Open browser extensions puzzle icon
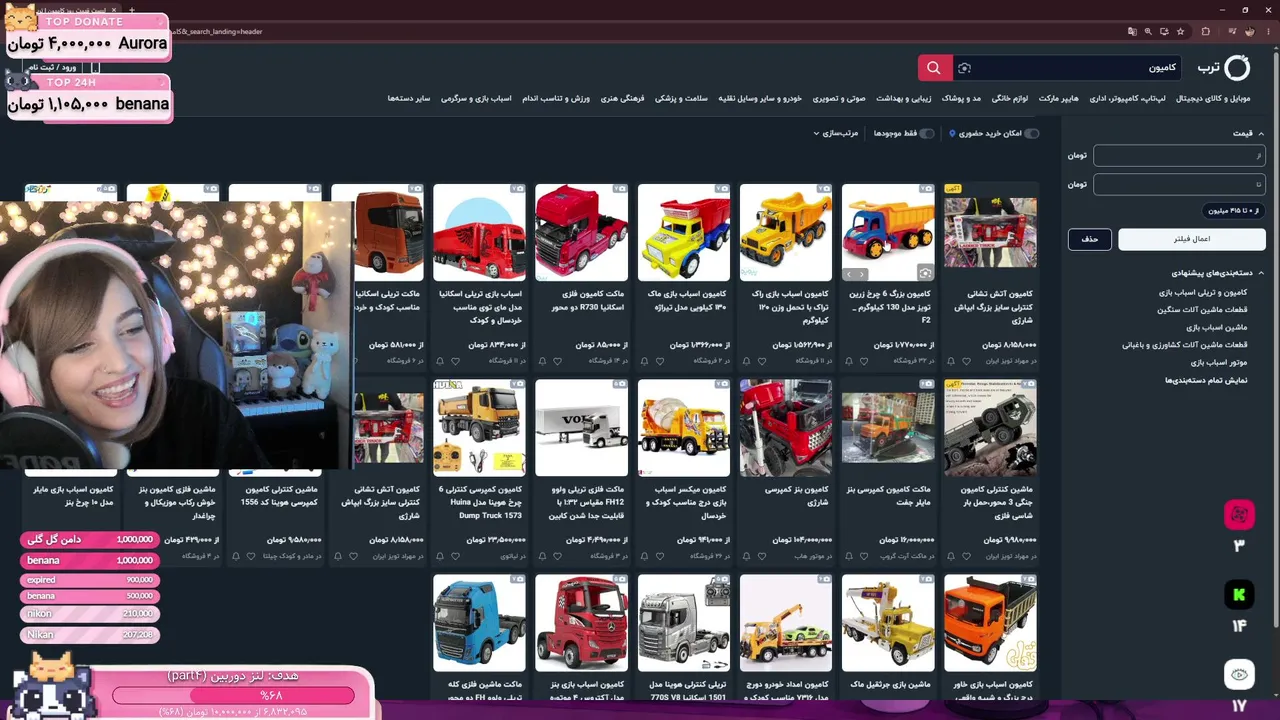Image resolution: width=1280 pixels, height=720 pixels. coord(1205,31)
